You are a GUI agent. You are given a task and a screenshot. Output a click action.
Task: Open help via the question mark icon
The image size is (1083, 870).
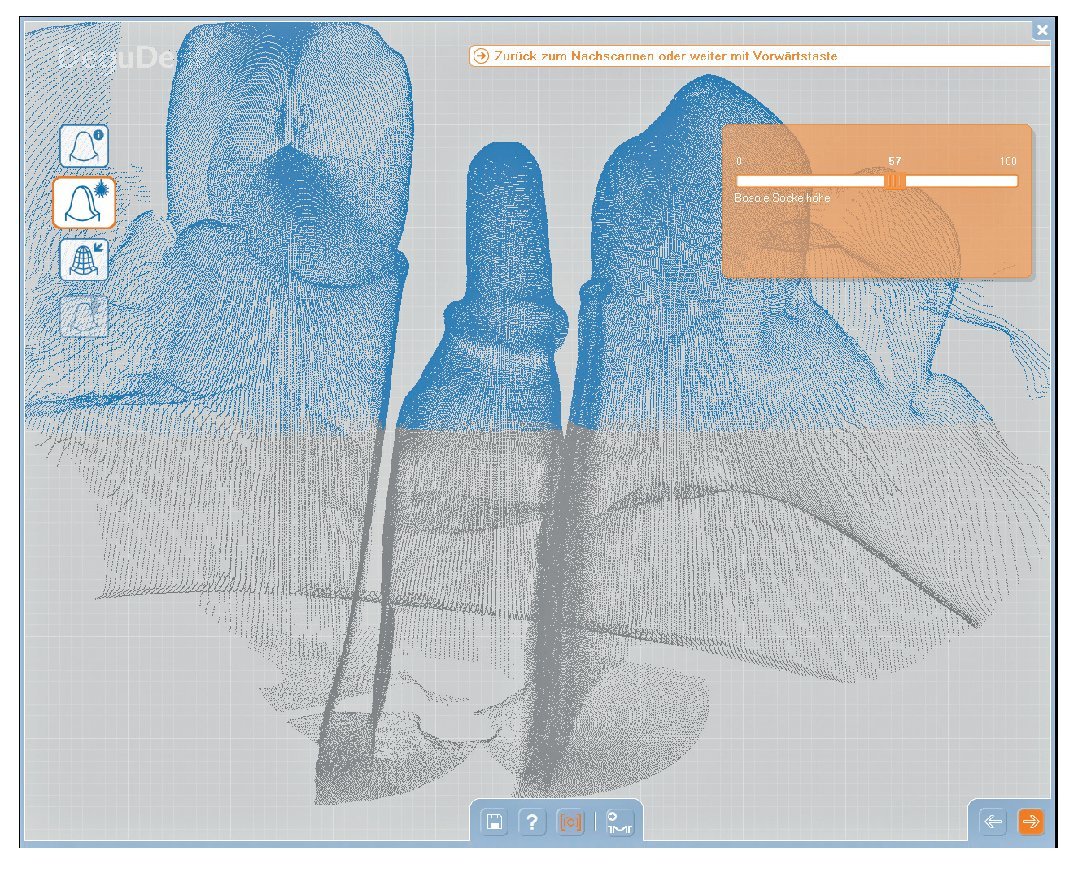[x=532, y=822]
